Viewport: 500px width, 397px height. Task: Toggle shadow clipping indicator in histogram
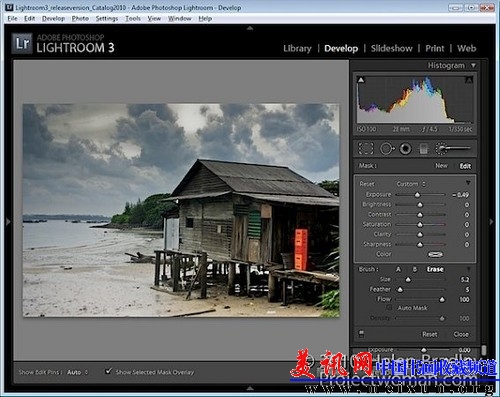(361, 80)
